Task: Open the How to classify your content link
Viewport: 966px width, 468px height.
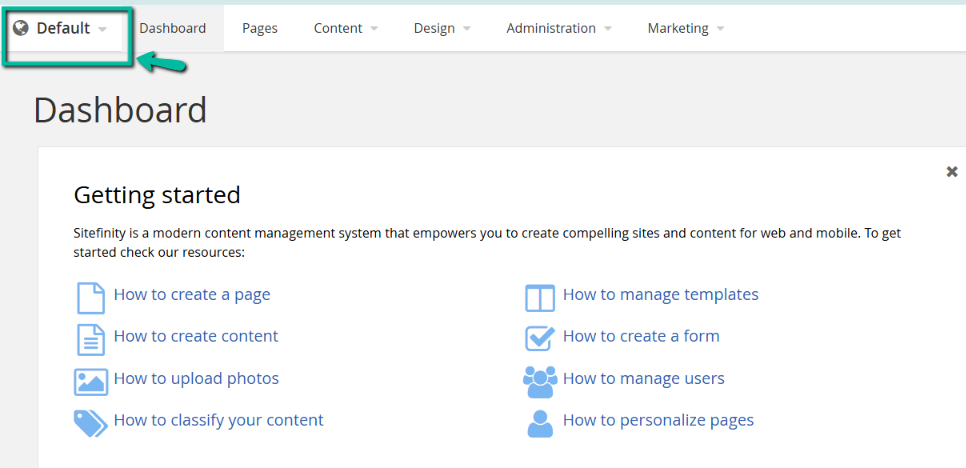Action: tap(219, 420)
